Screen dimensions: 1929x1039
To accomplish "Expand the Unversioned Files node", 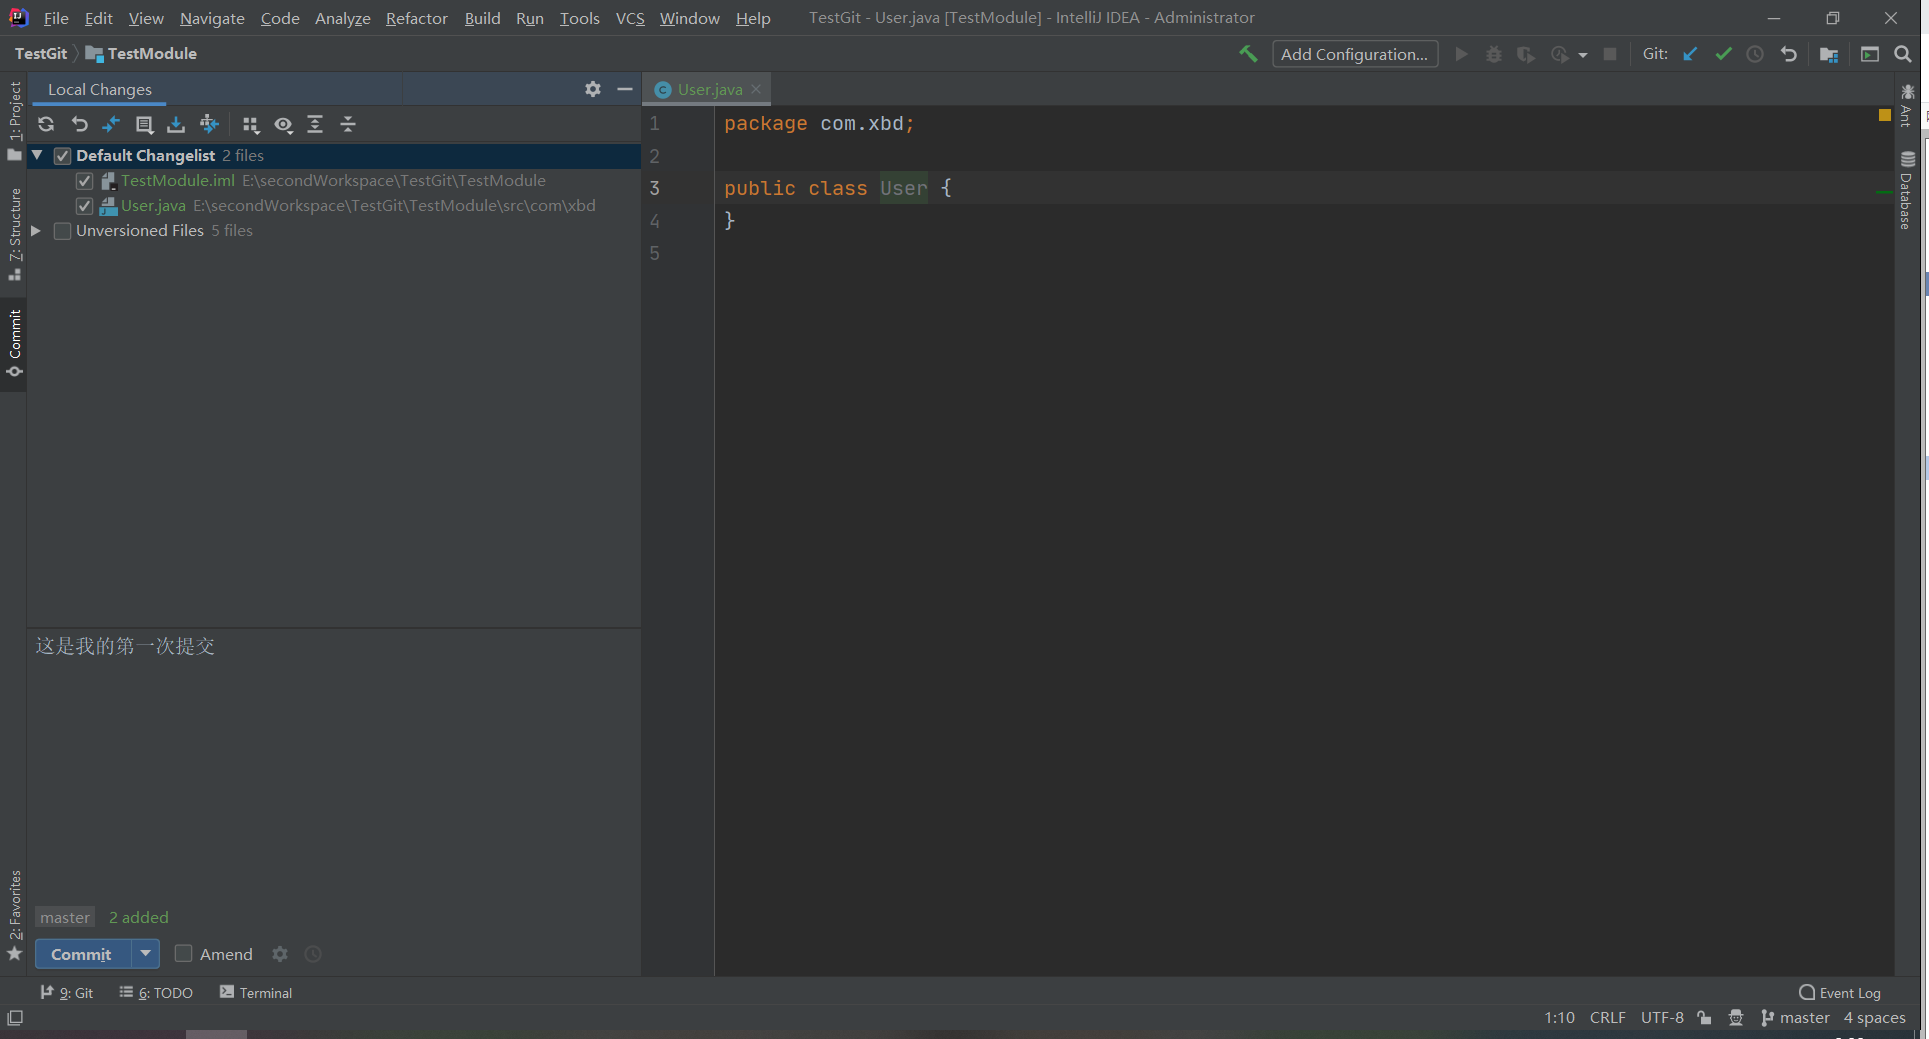I will [x=36, y=231].
